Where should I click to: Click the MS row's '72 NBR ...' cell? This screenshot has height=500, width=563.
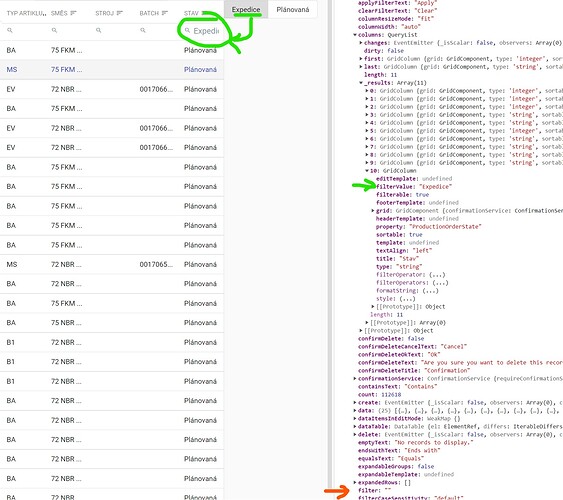click(66, 265)
